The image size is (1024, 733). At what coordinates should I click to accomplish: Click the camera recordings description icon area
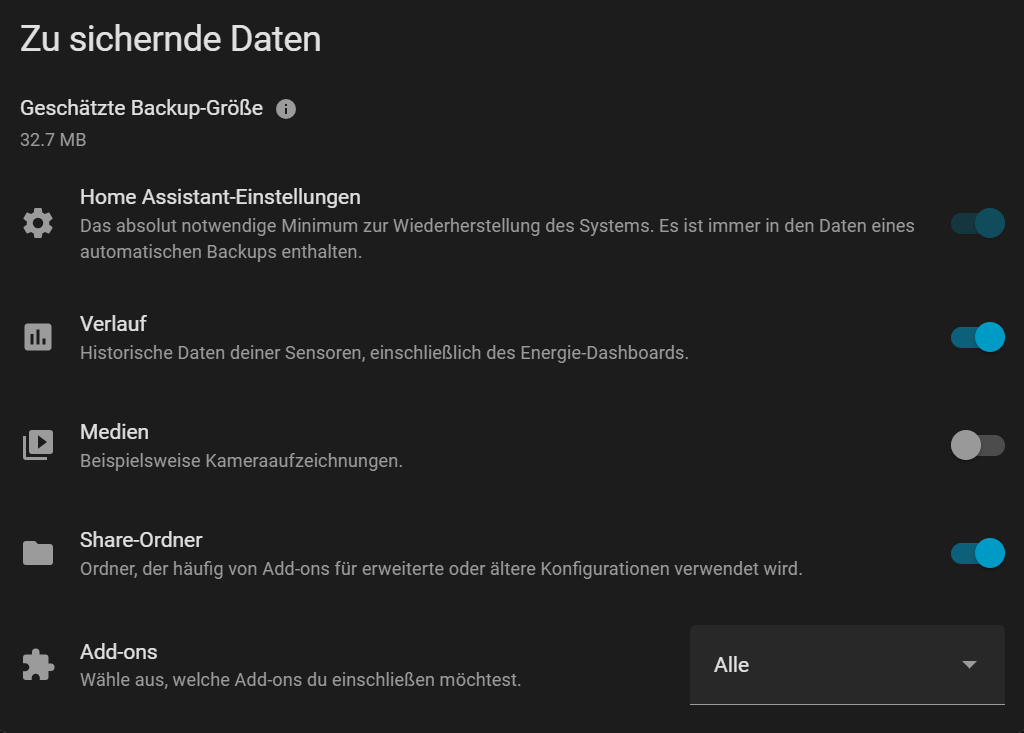37,445
